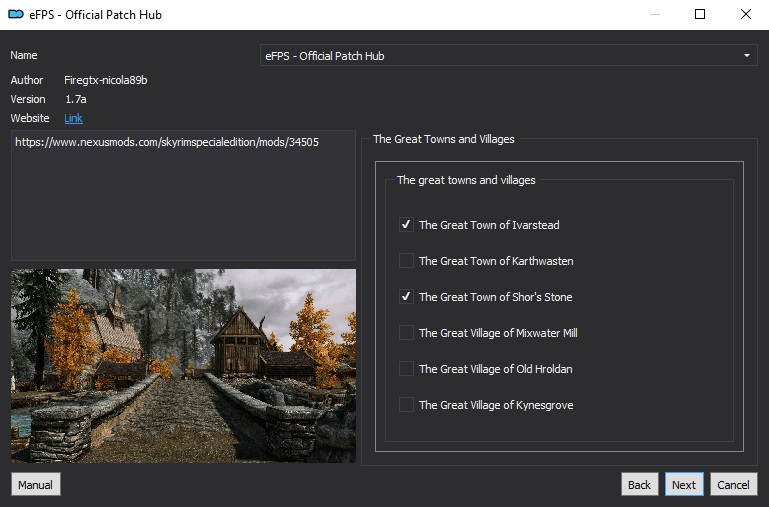The image size is (769, 507).
Task: Click the Name field label
Action: 24,55
